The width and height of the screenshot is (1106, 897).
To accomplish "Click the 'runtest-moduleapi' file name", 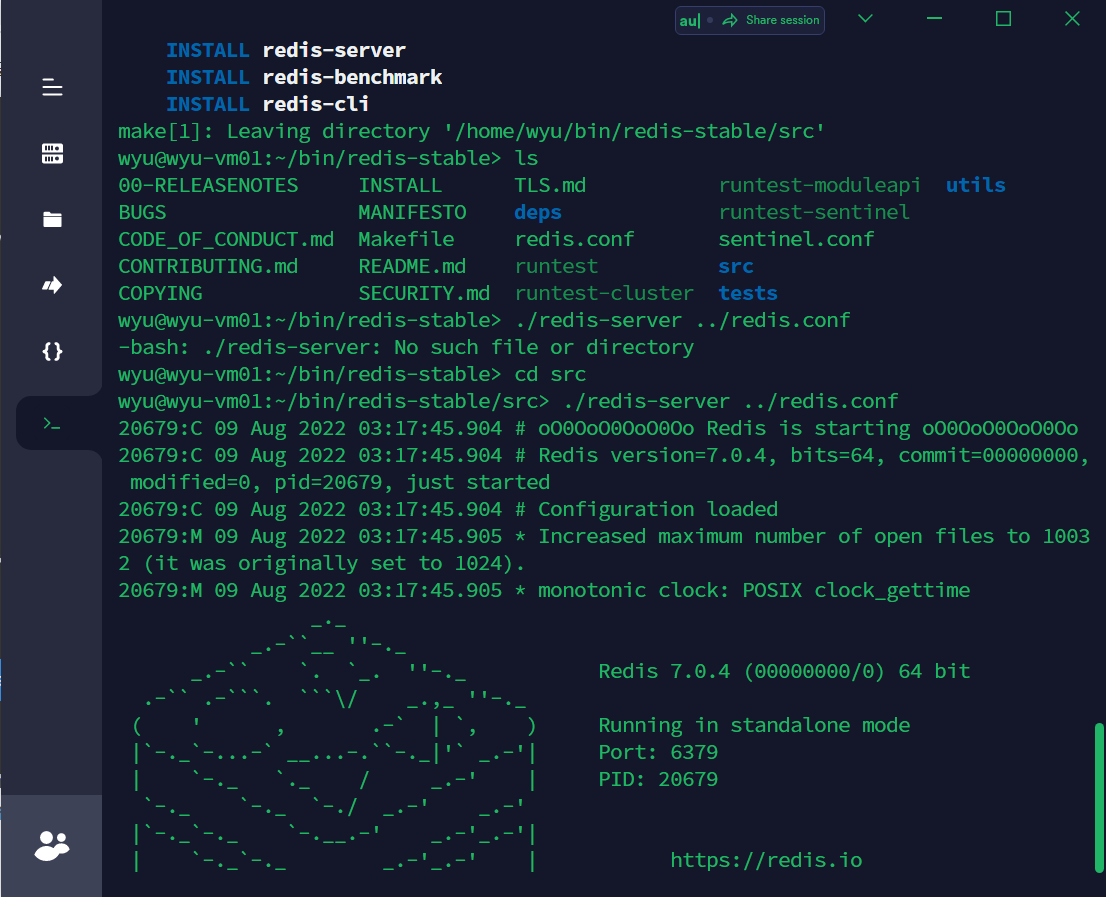I will [x=820, y=185].
